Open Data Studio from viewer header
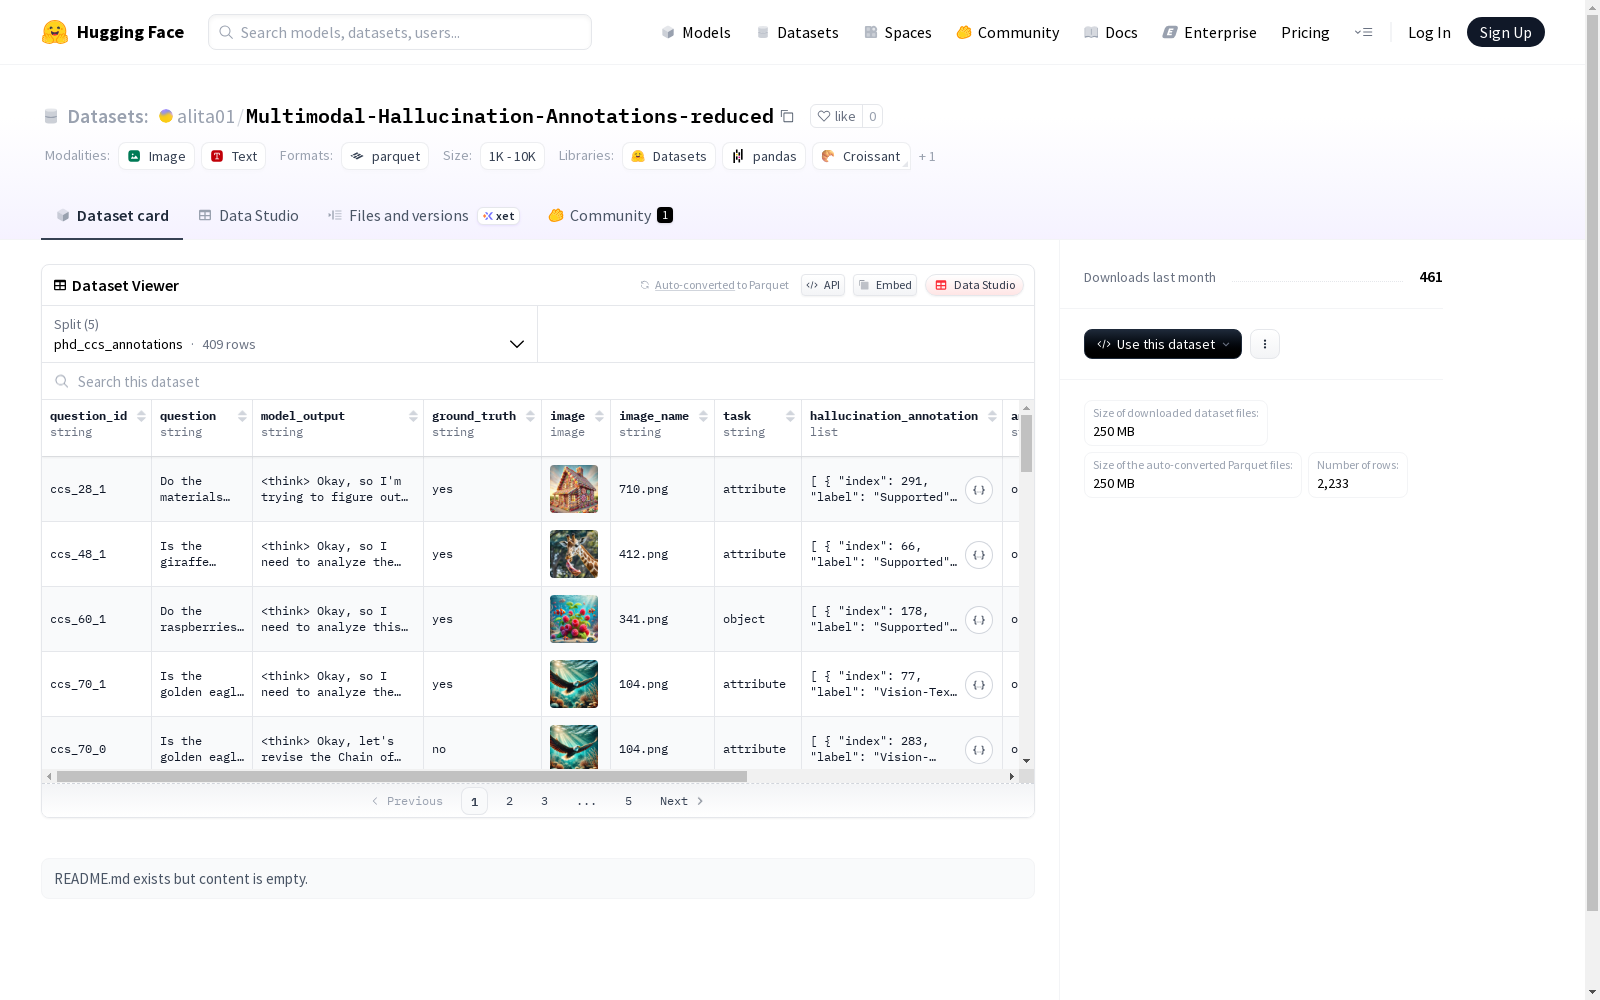Viewport: 1600px width, 1000px height. pos(974,285)
